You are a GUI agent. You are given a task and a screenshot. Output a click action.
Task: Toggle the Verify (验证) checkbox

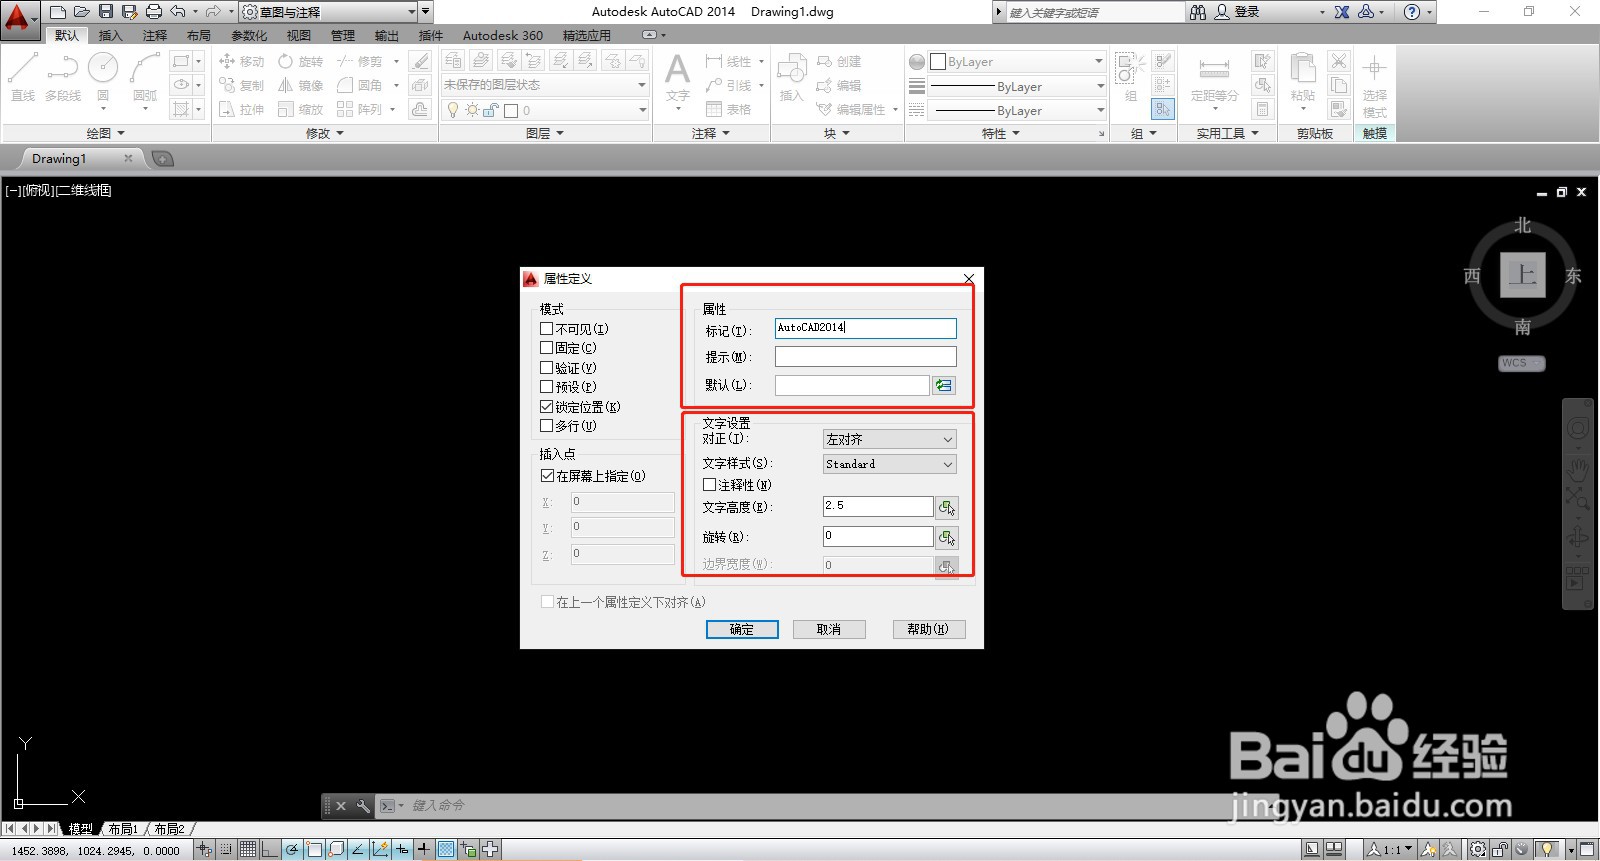(x=547, y=367)
